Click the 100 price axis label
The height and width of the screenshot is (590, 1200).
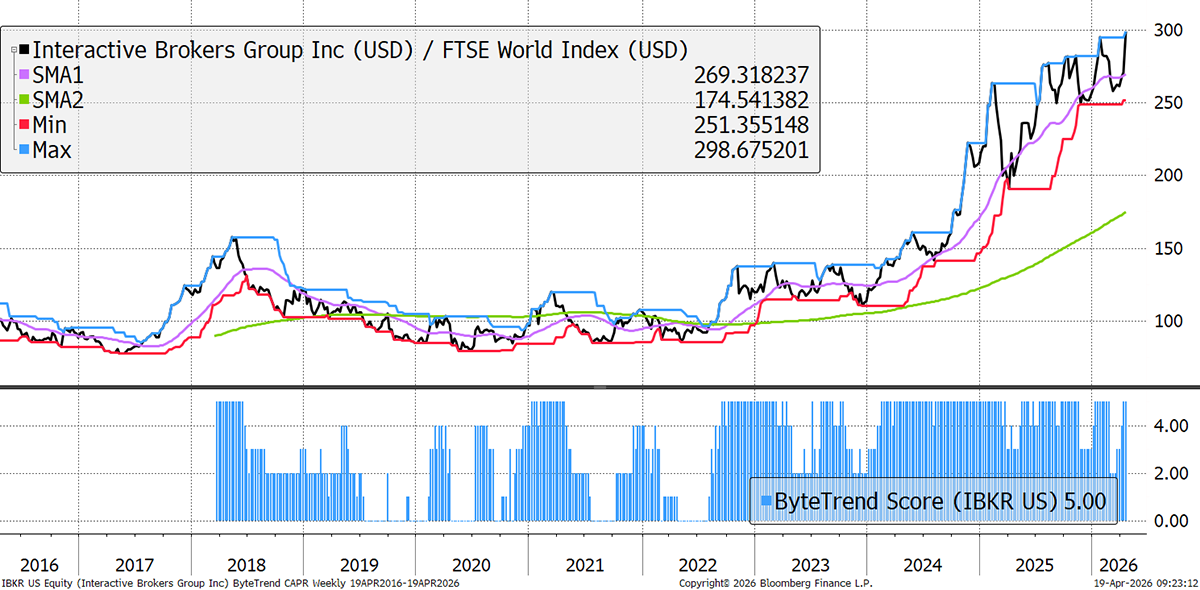pos(1170,321)
